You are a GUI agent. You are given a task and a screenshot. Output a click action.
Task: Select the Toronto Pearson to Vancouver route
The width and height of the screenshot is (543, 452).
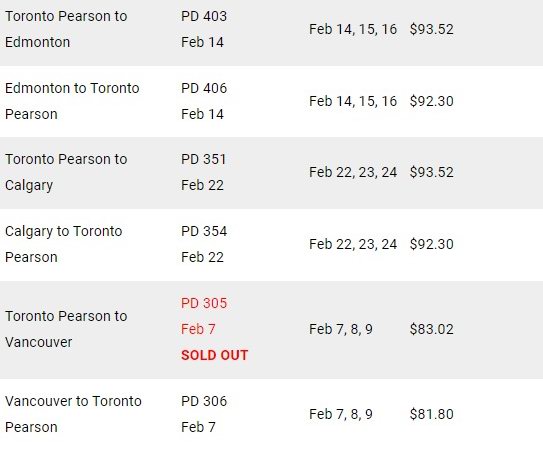(66, 329)
